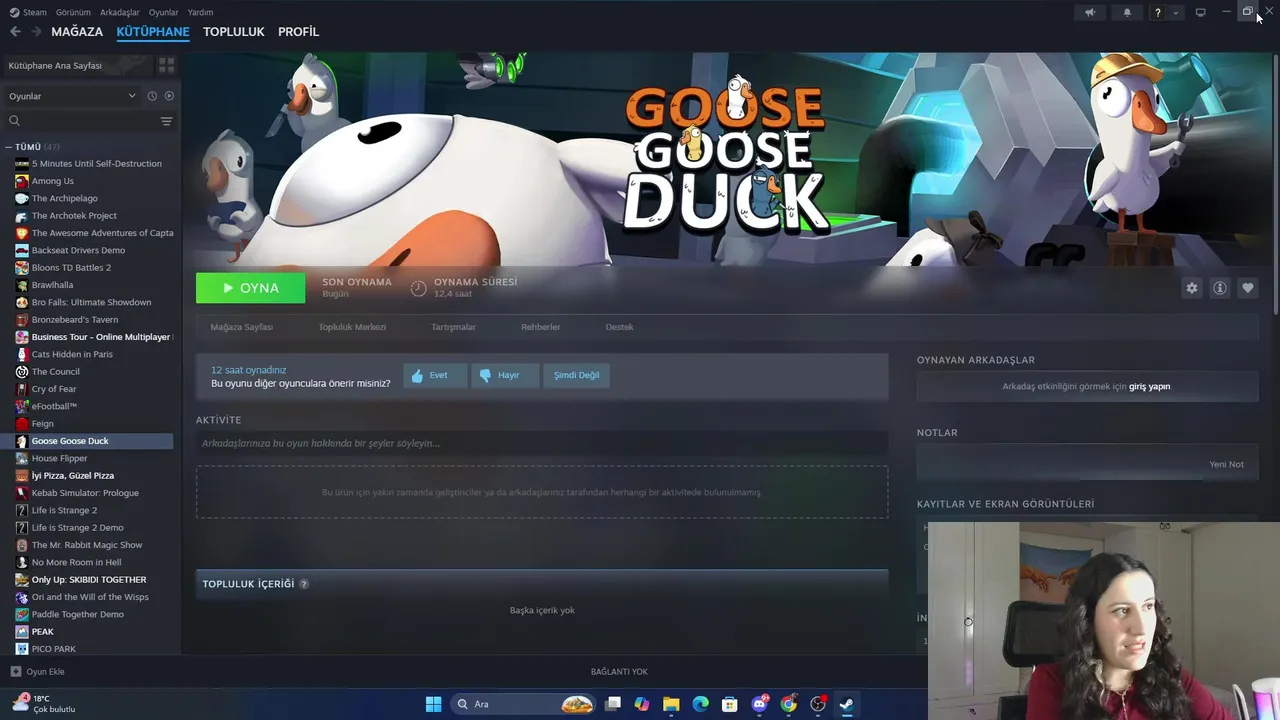
Task: Open Google Chrome from taskbar
Action: (789, 704)
